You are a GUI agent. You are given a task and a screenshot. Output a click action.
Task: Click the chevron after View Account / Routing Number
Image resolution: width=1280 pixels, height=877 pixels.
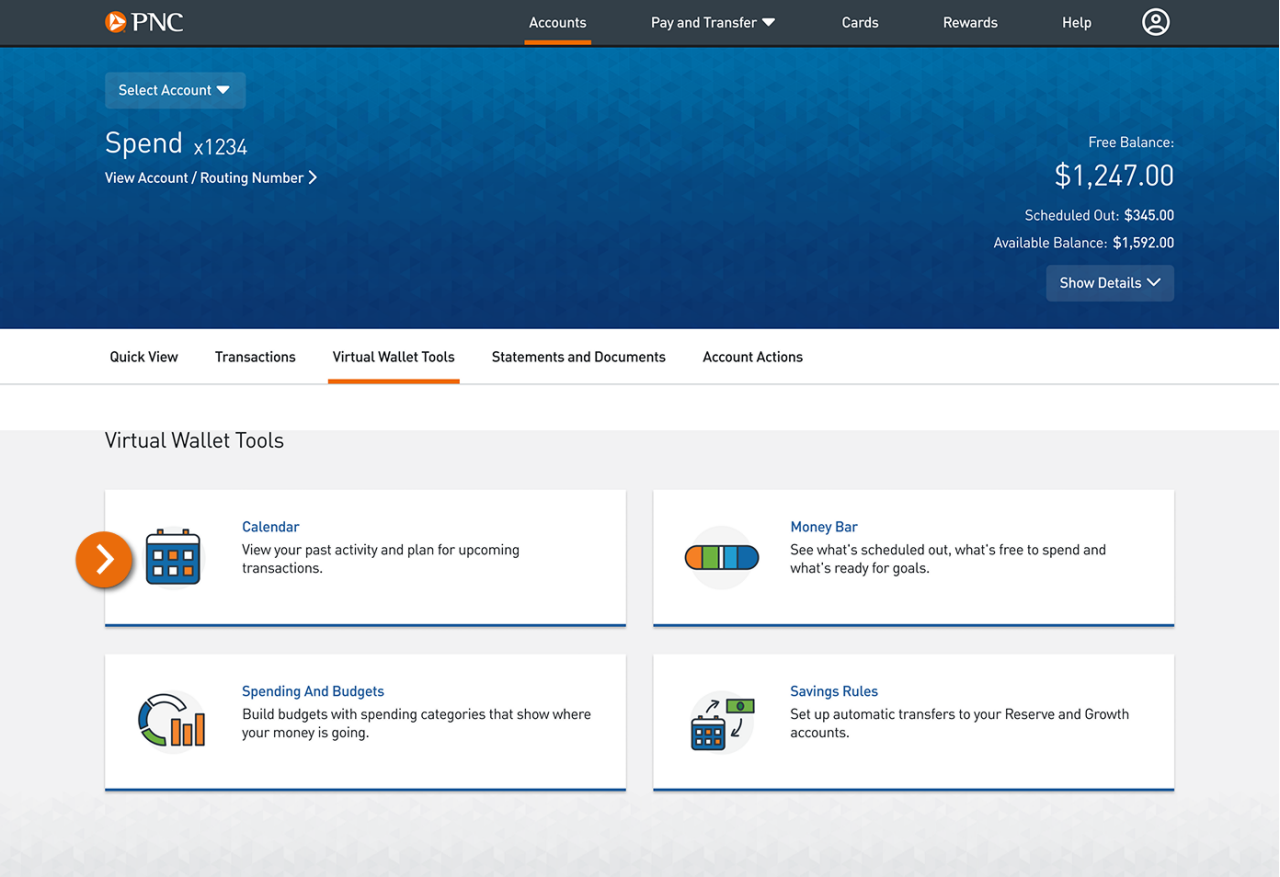[312, 177]
